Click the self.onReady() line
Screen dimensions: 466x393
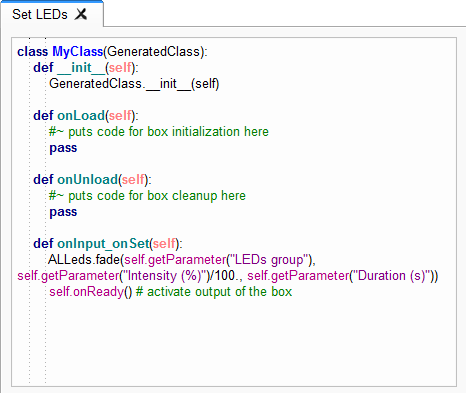tap(170, 292)
